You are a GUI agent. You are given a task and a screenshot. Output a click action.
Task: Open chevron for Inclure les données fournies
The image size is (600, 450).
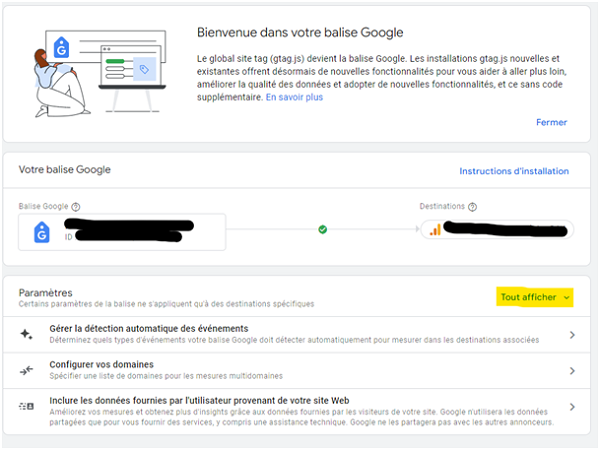(x=572, y=407)
